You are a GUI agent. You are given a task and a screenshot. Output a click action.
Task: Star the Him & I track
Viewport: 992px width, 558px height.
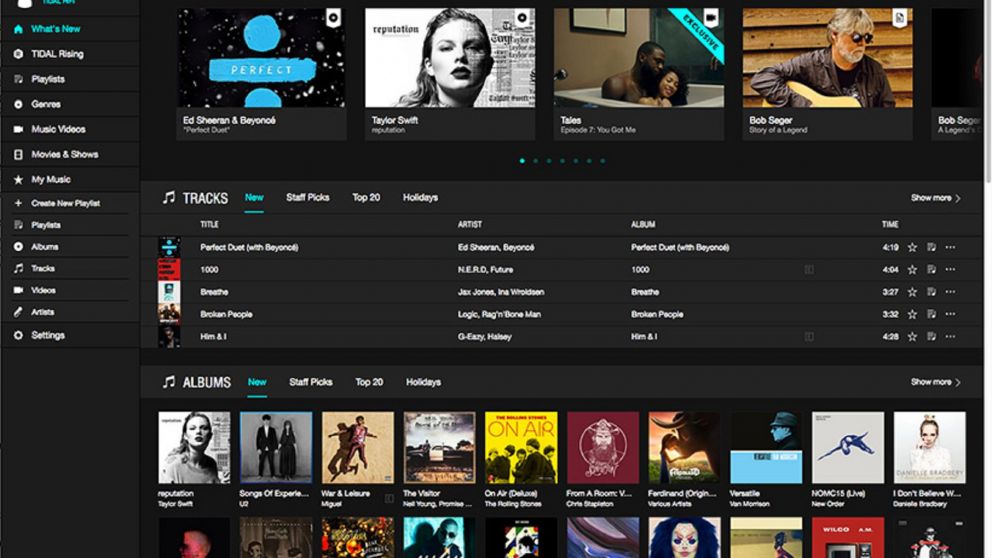point(912,337)
